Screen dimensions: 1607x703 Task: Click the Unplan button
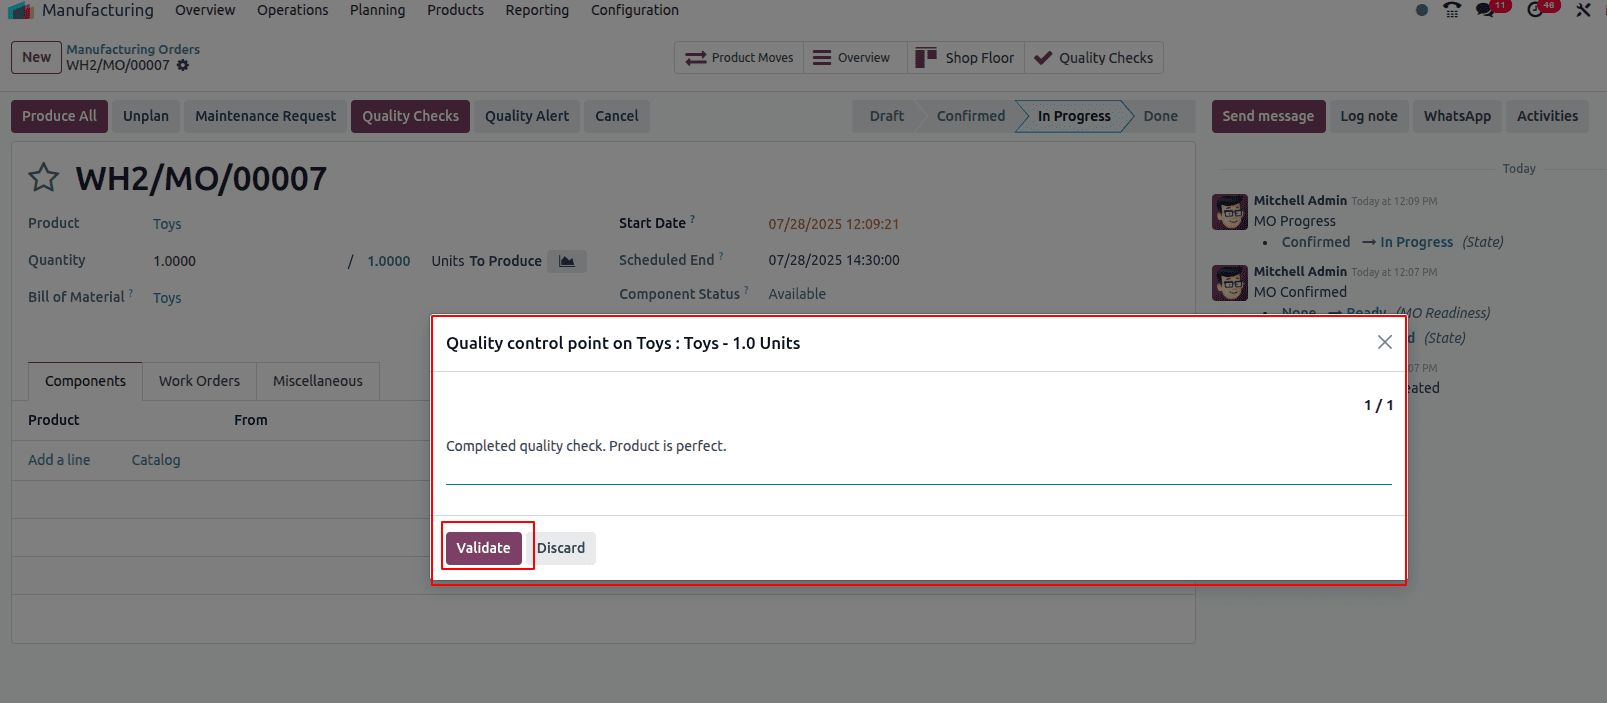(146, 116)
